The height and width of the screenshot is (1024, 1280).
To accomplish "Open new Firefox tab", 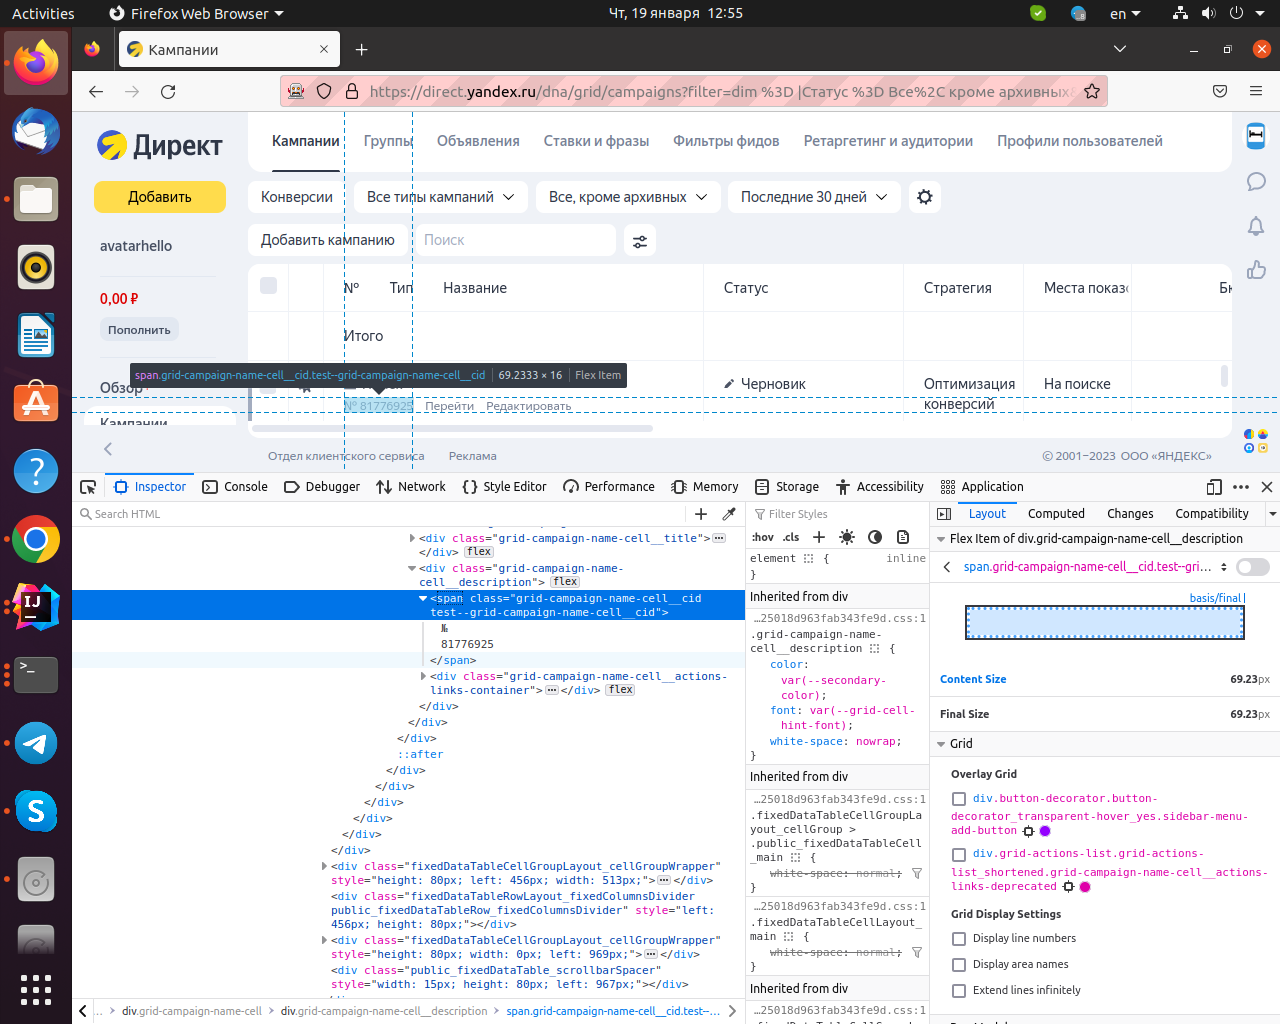I will point(362,49).
